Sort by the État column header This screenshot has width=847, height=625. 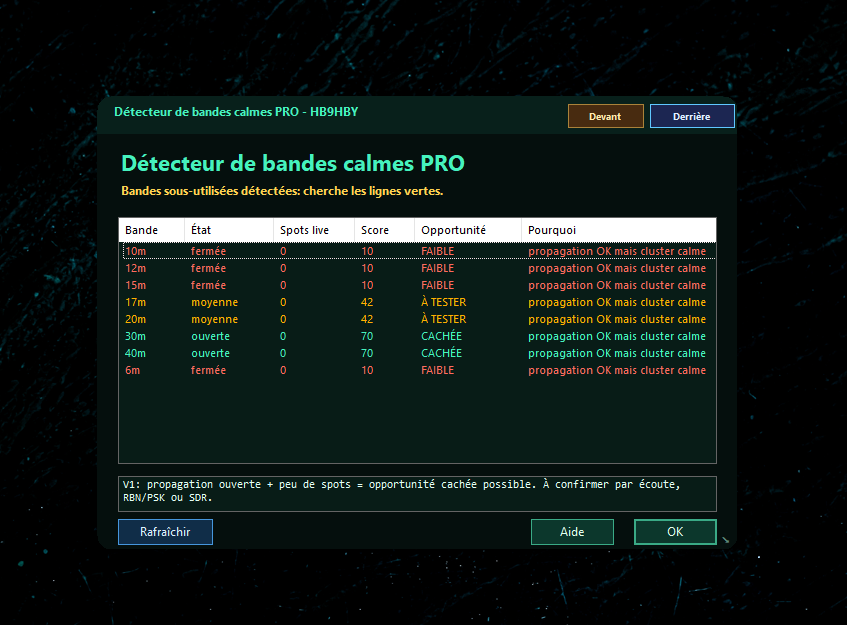[229, 230]
